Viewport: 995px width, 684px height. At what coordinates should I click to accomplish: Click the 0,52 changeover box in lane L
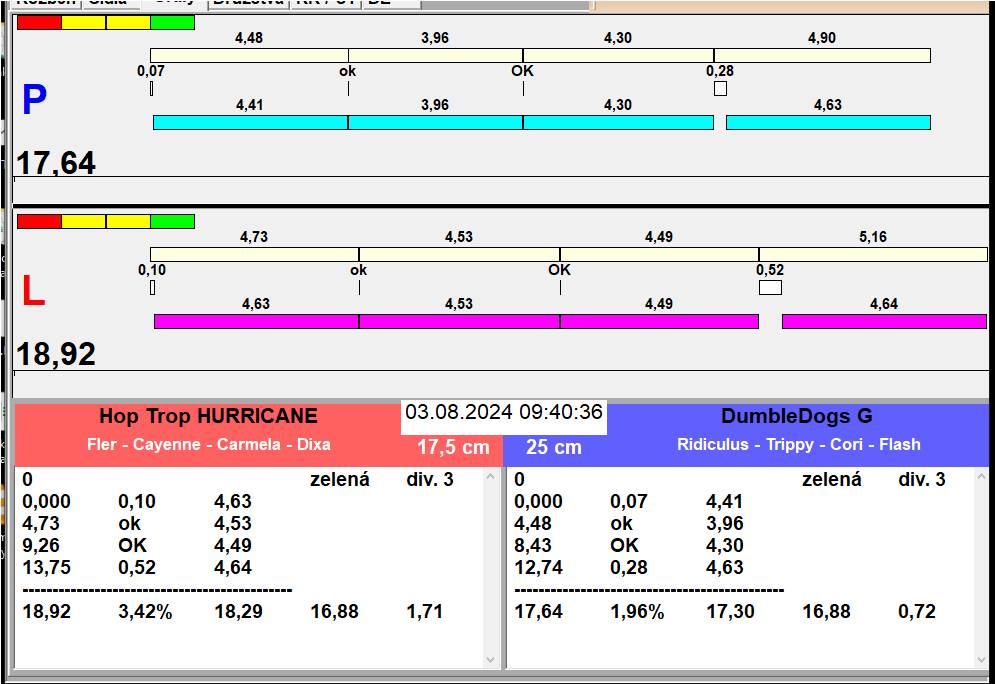pos(770,288)
